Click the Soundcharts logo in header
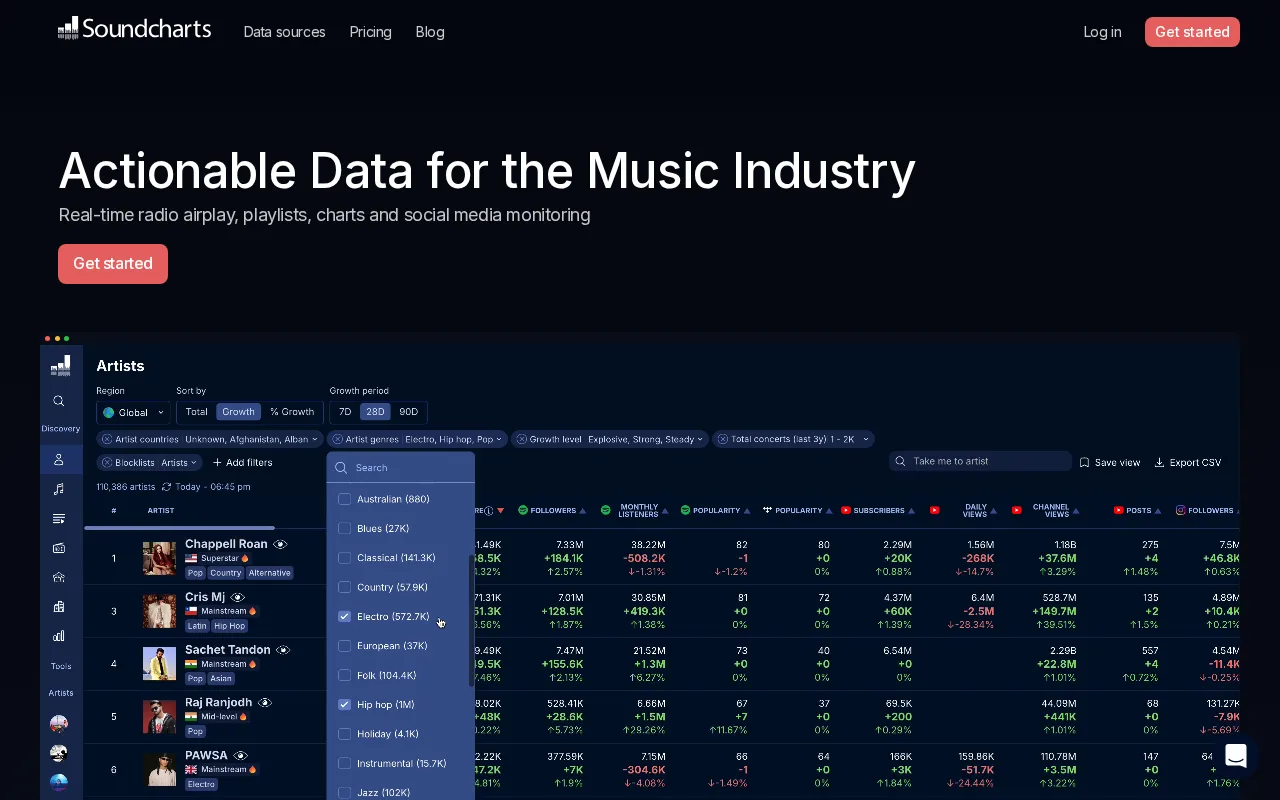Screen dimensions: 1280x800 click(x=134, y=29)
